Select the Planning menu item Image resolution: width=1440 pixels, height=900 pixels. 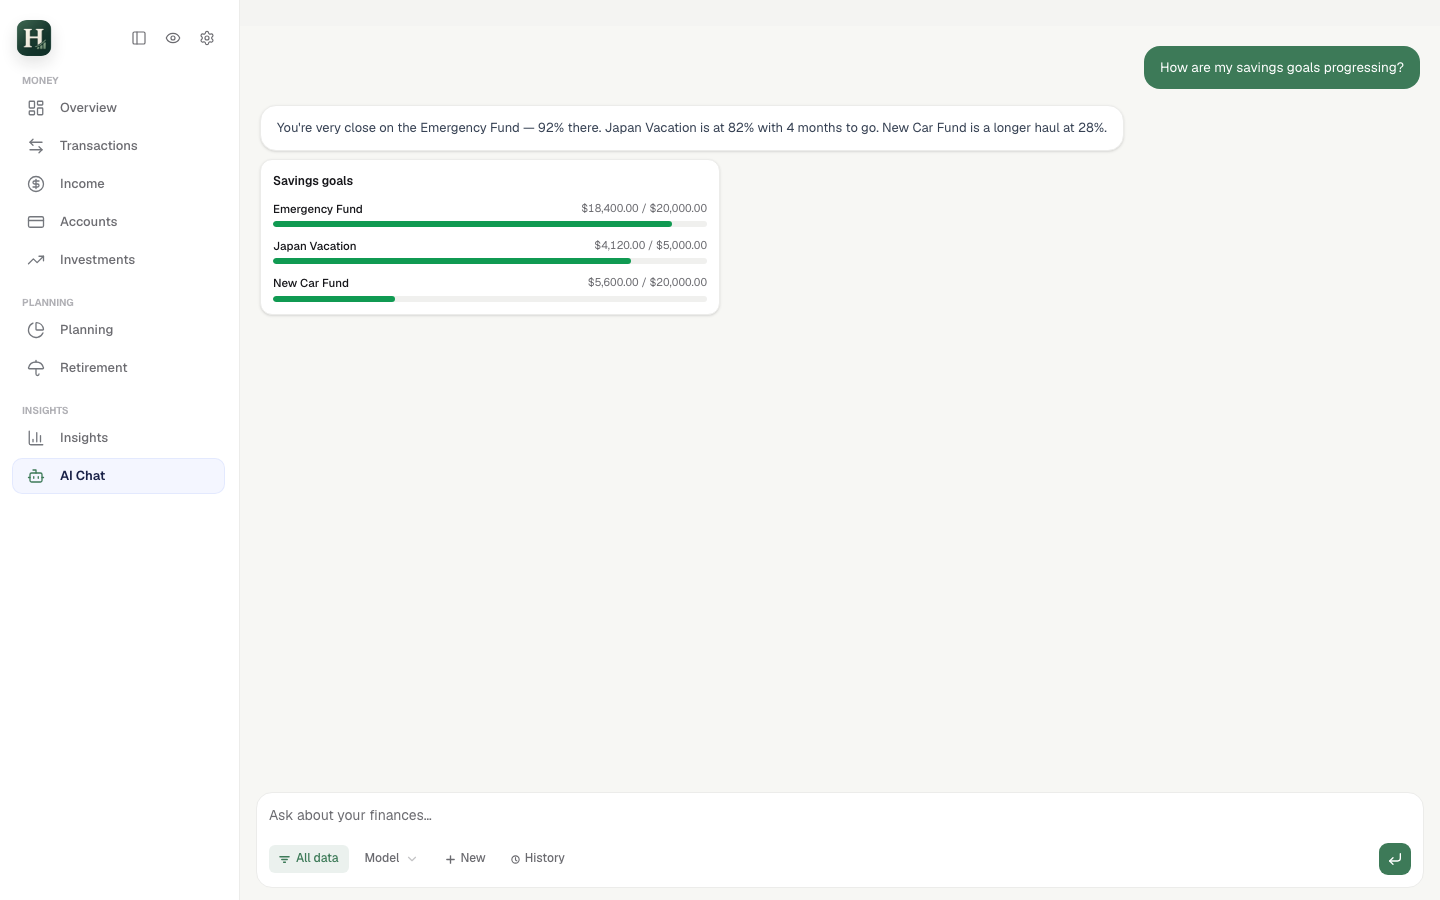tap(118, 330)
